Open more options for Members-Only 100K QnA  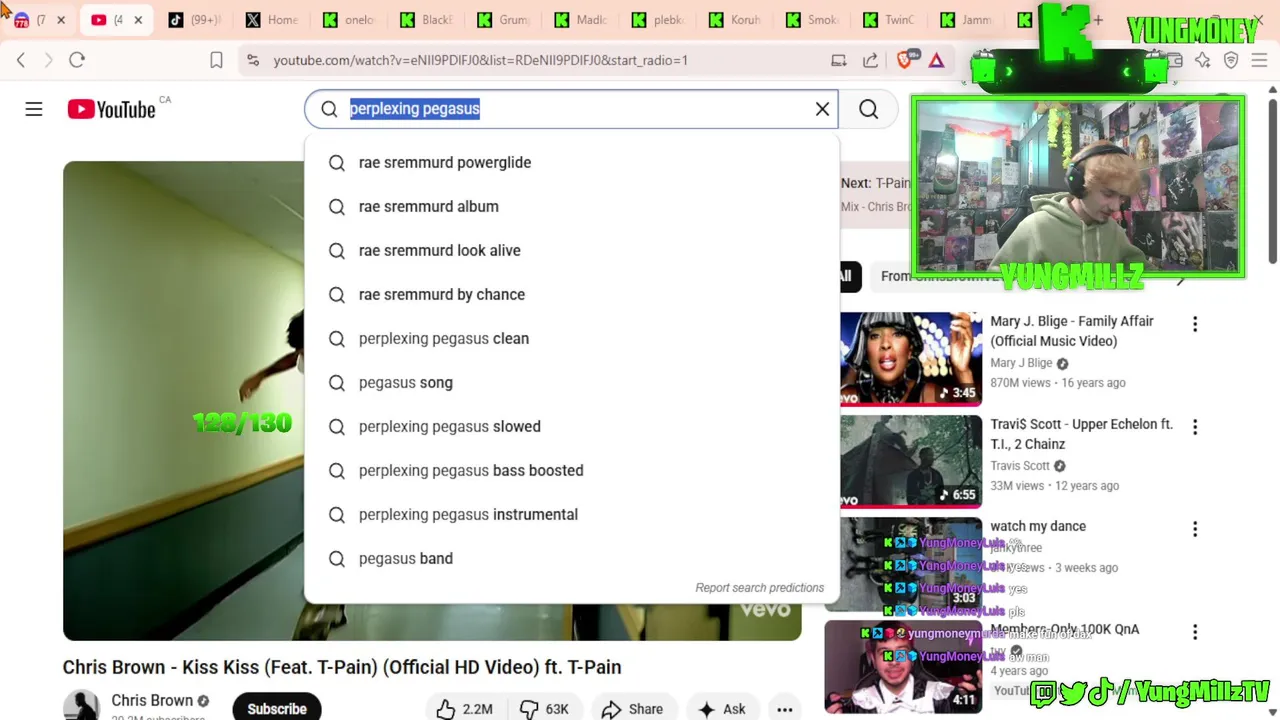(x=1194, y=632)
